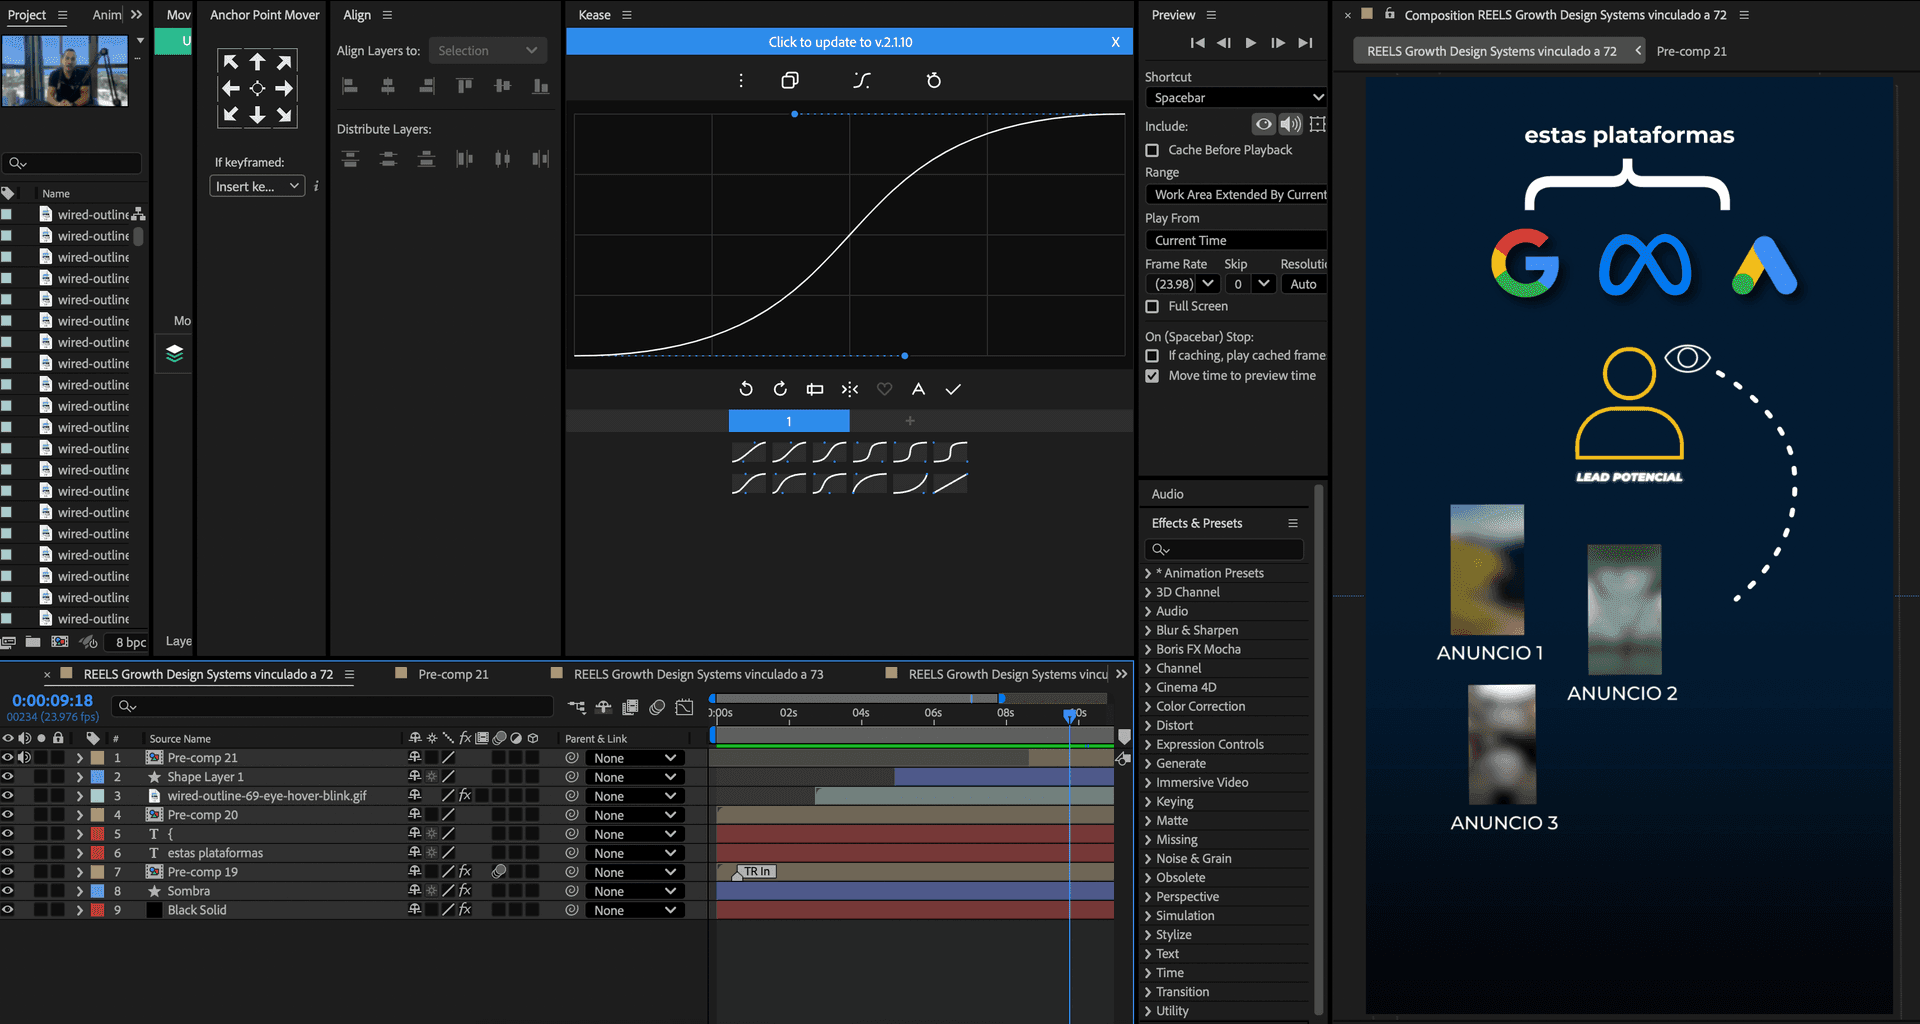Uncheck Move time to preview time

point(1152,376)
